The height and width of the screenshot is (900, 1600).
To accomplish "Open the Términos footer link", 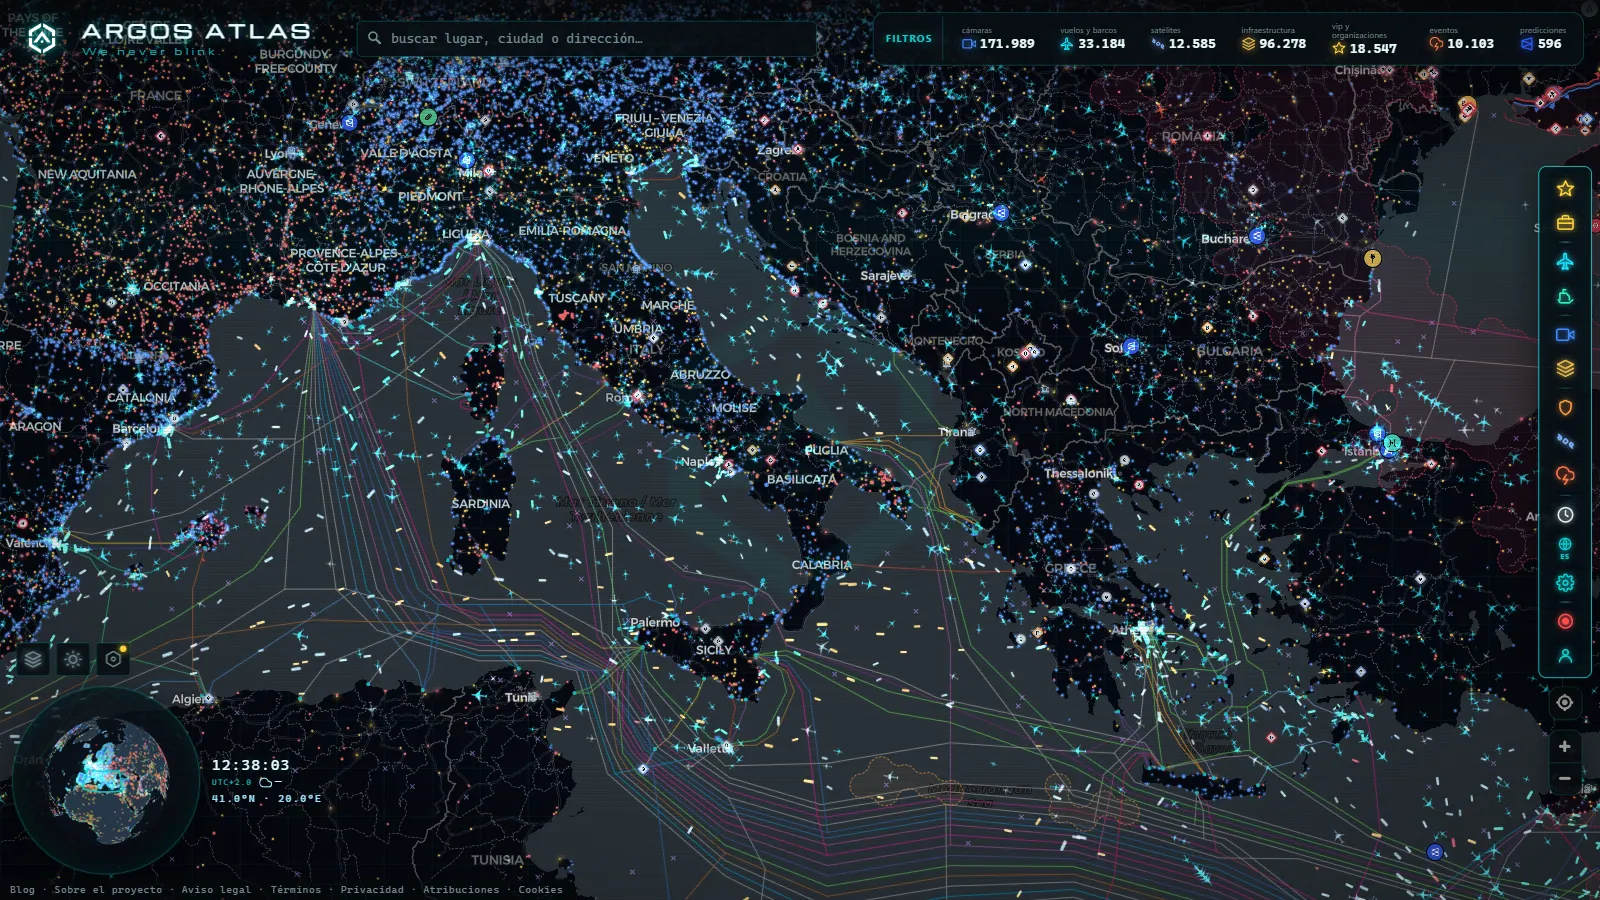I will (296, 889).
